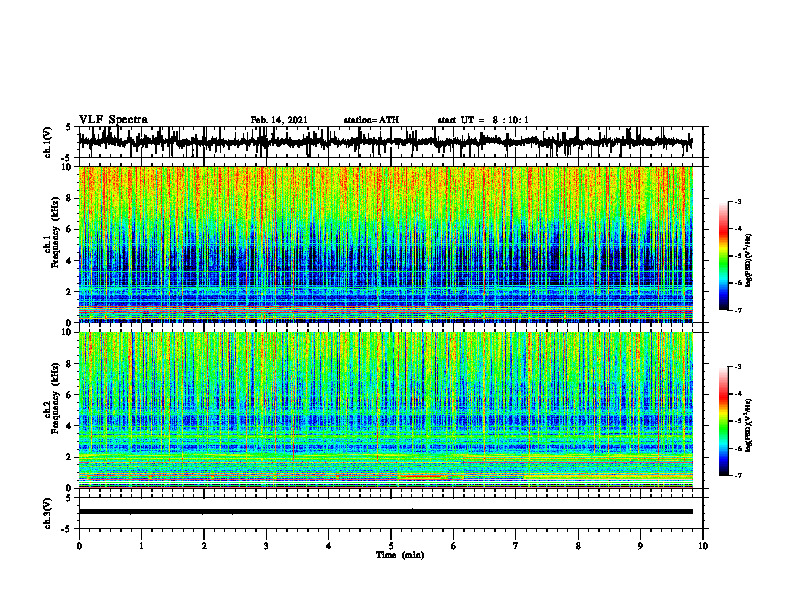Click the "ch.2 Frequency (kHz)" axis label
The width and height of the screenshot is (792, 612).
click(x=51, y=398)
